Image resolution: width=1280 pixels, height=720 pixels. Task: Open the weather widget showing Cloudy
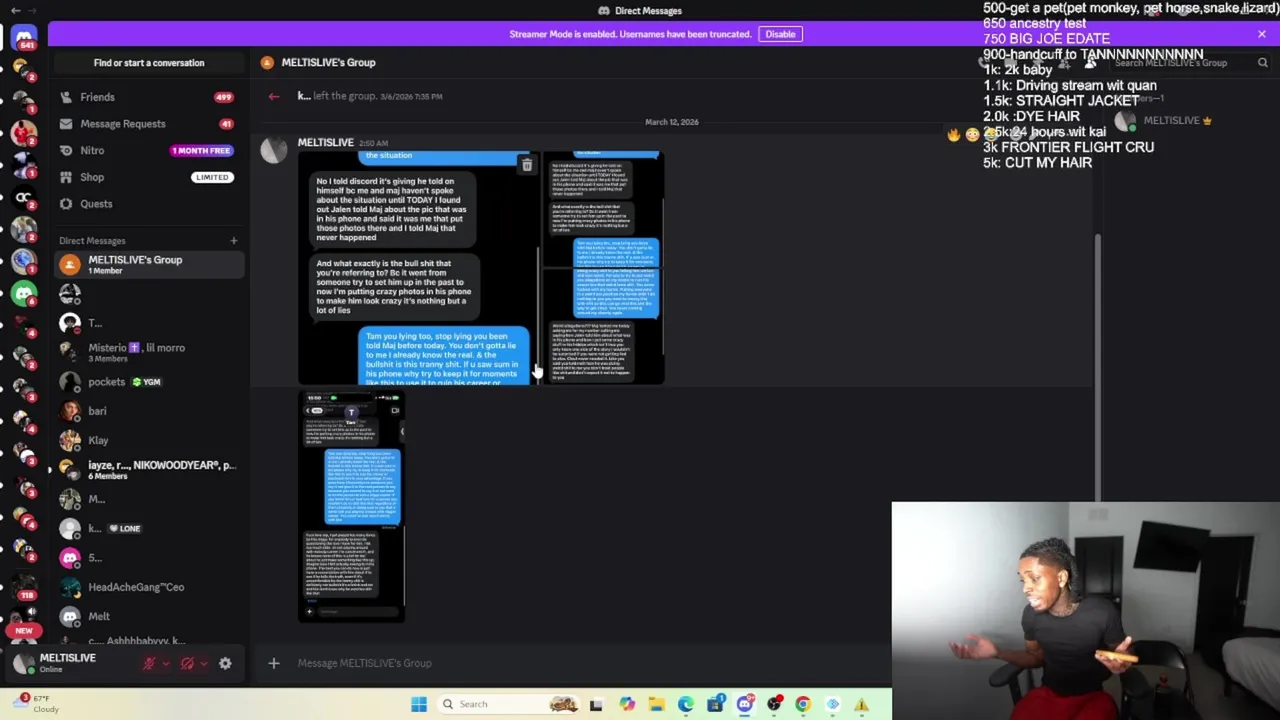pos(35,703)
